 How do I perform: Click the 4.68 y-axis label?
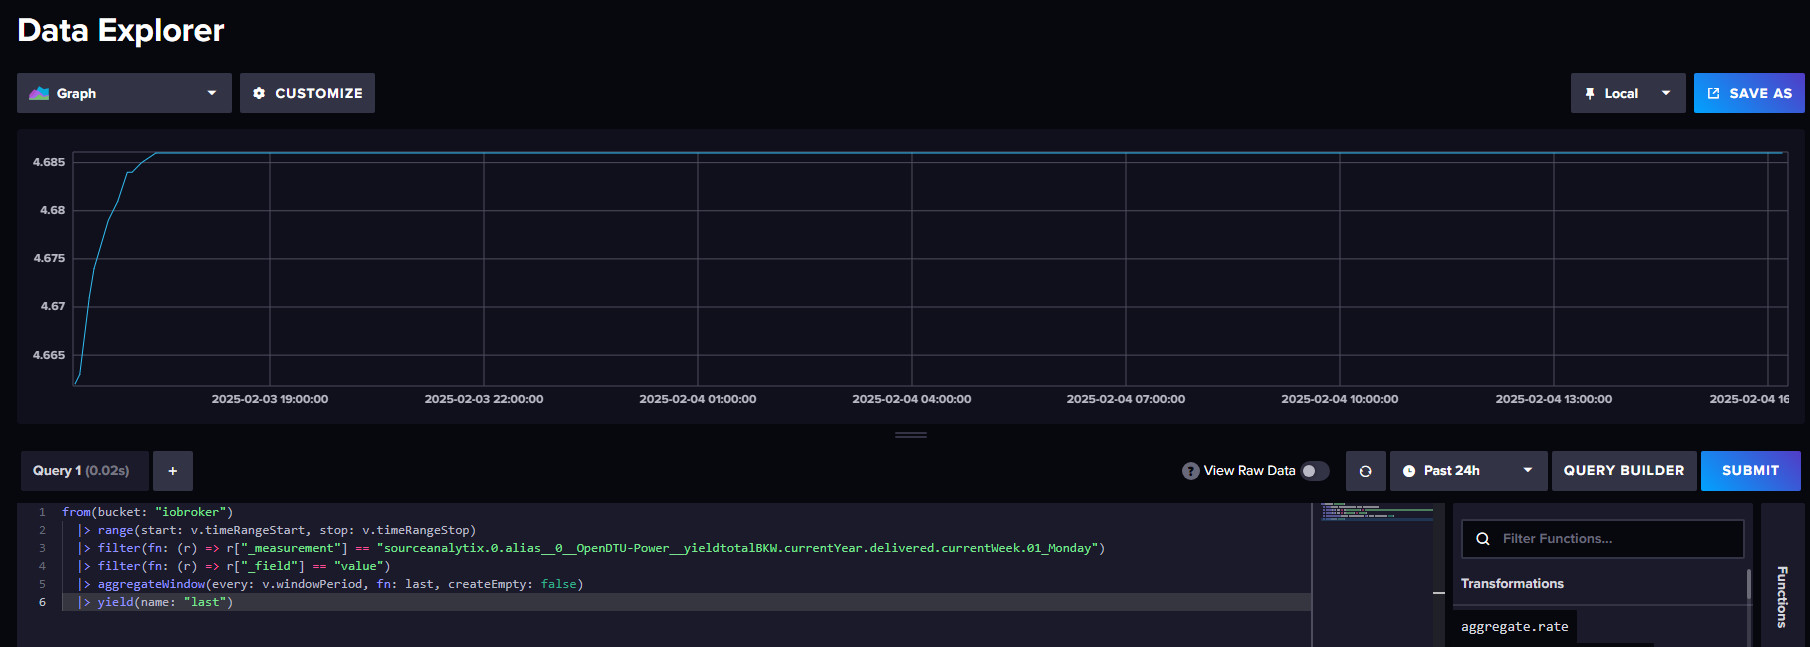click(x=52, y=210)
